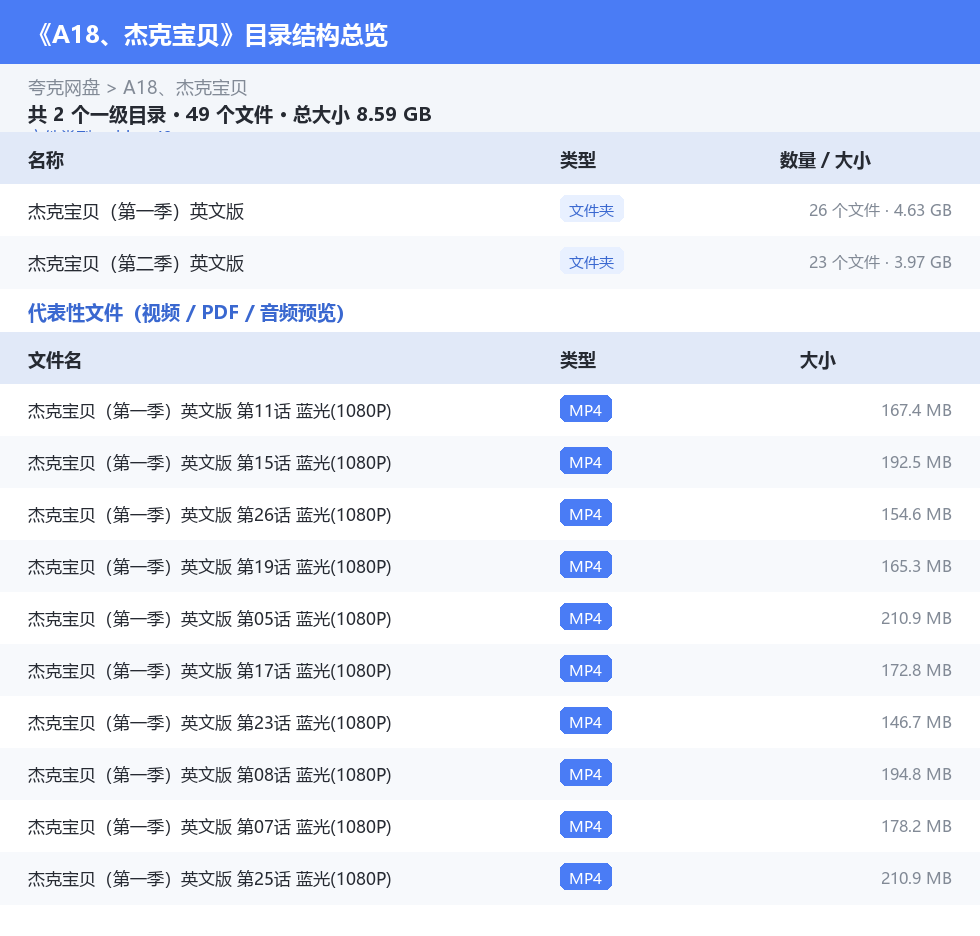
Task: Select file 第19话 蓝光(1080P)
Action: (209, 566)
